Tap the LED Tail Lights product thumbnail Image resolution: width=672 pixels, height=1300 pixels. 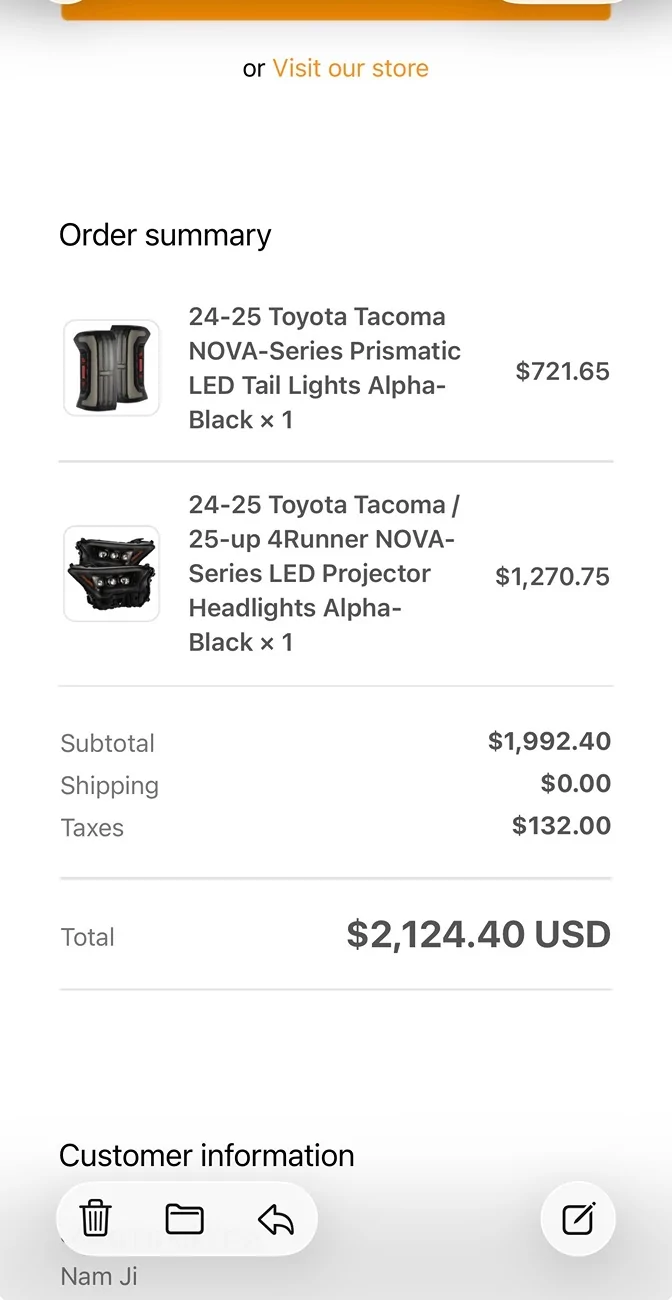(111, 368)
